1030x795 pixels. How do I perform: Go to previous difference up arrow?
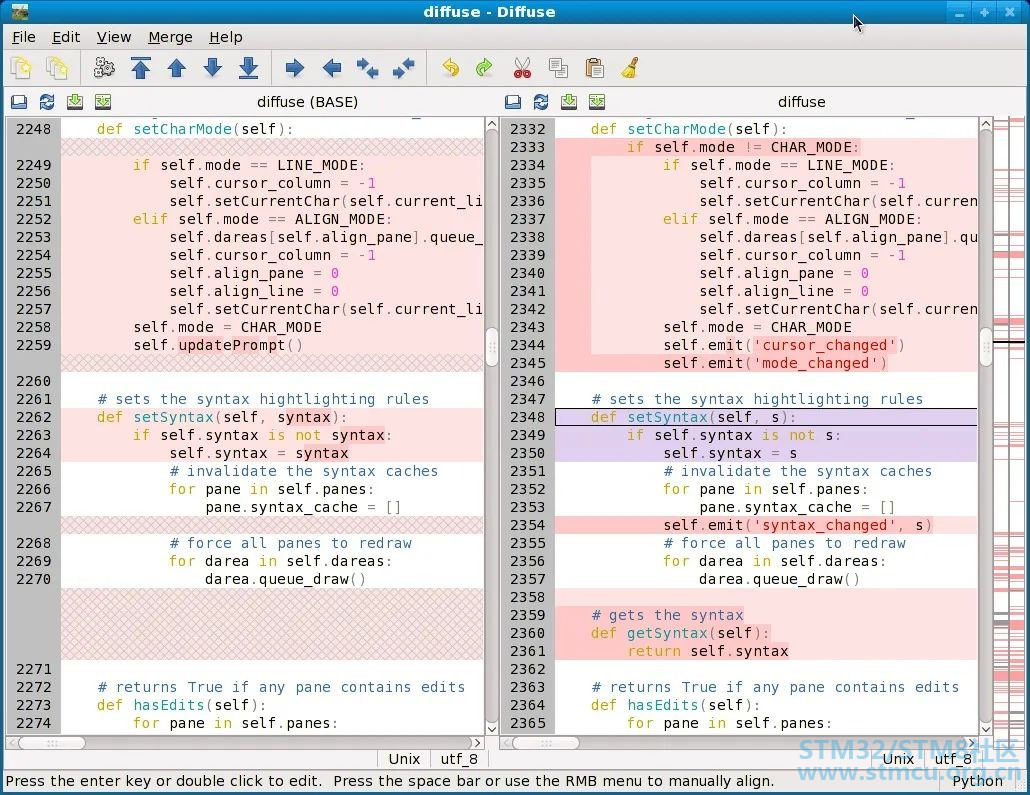pyautogui.click(x=177, y=68)
